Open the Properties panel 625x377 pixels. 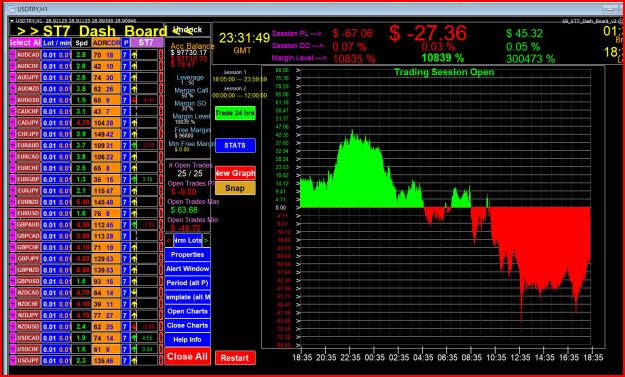coord(187,255)
